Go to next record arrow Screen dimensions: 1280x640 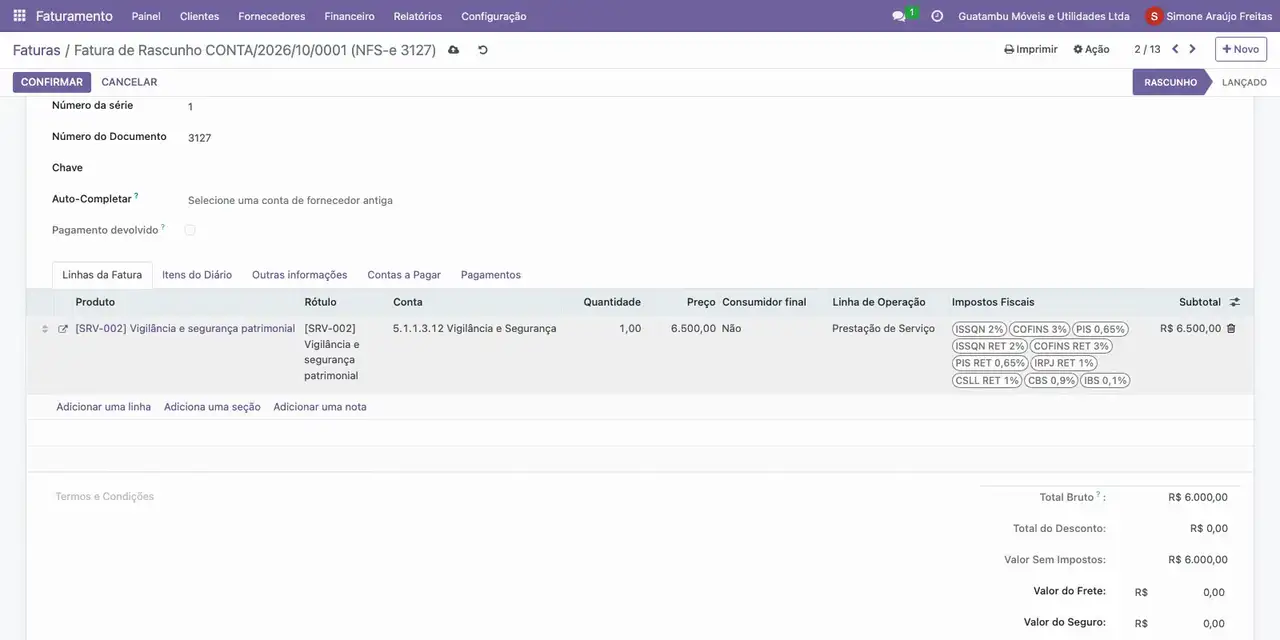1192,49
